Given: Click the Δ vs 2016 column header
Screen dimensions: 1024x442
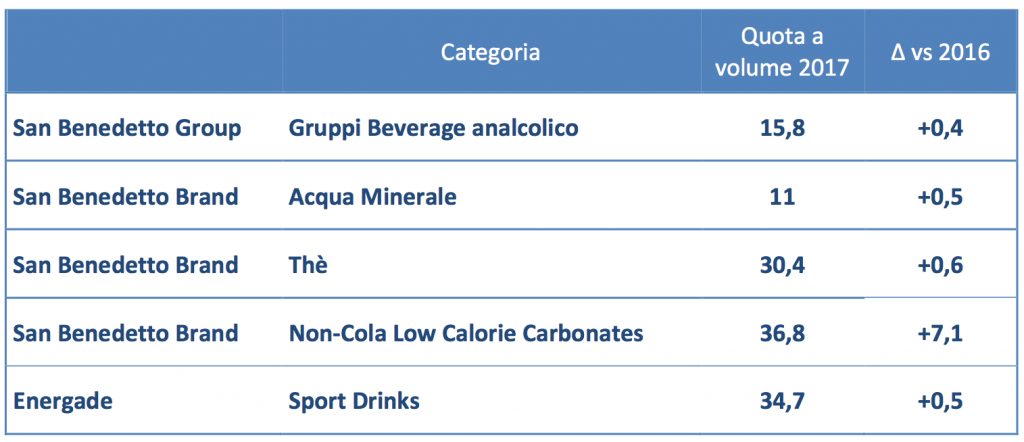Looking at the screenshot, I should tap(940, 52).
